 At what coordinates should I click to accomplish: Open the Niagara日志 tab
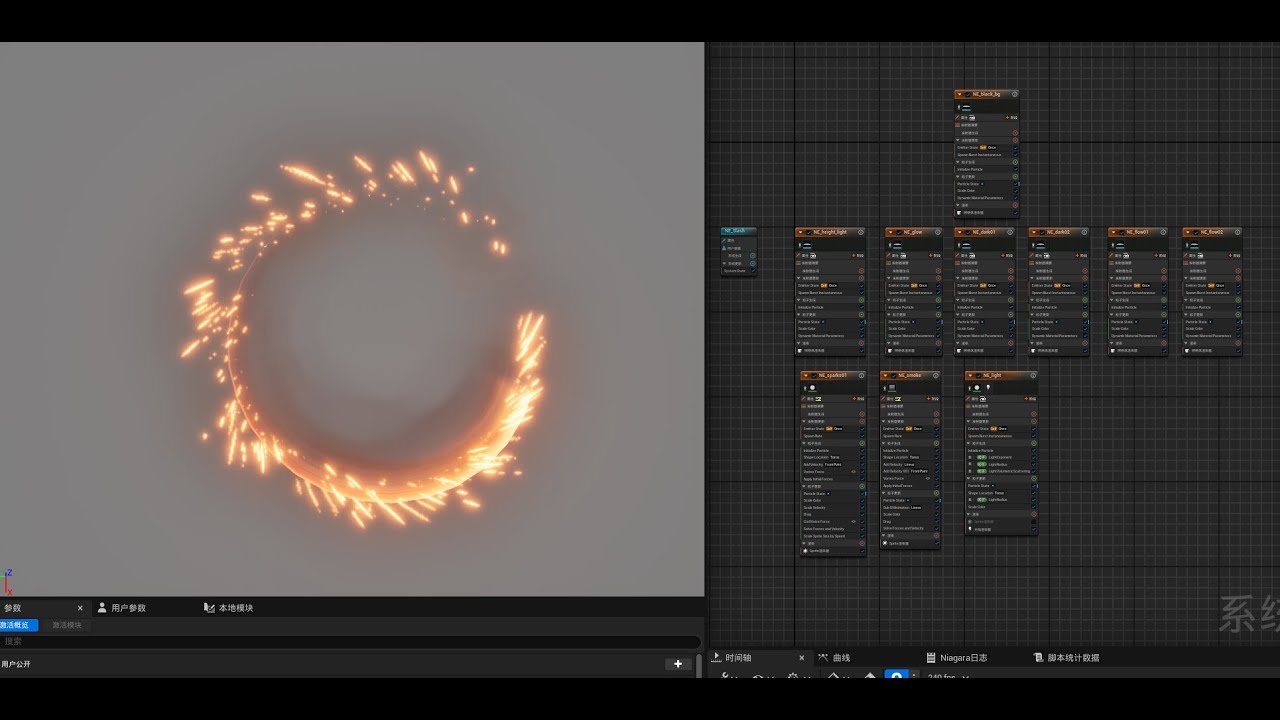[957, 658]
